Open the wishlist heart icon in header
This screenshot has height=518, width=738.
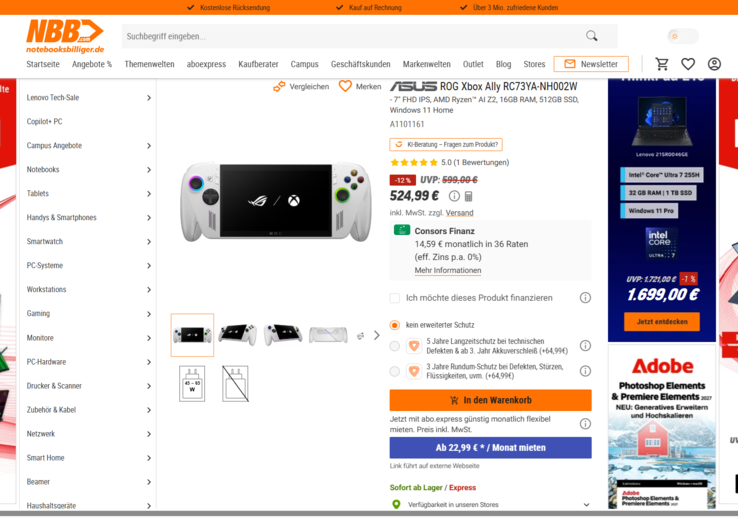click(688, 64)
